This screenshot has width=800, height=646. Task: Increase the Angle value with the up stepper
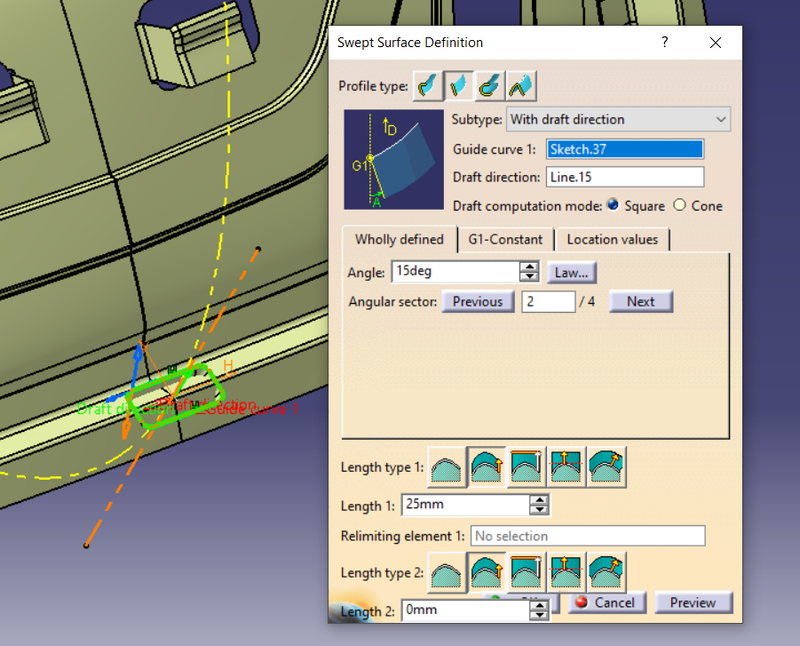(x=531, y=266)
